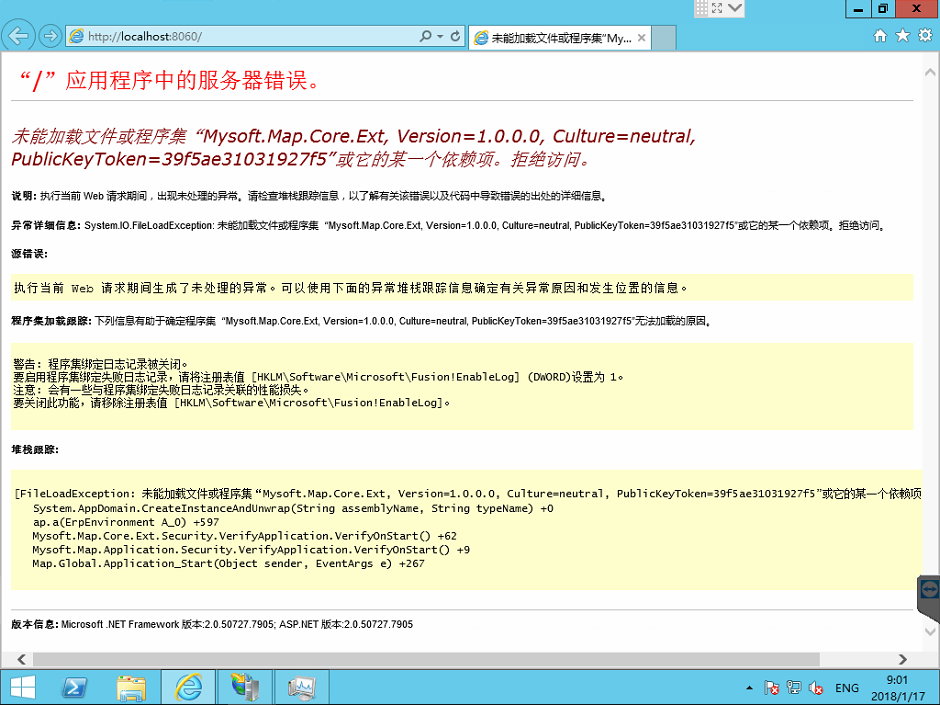Click the search magnifier in address bar
This screenshot has width=940, height=705.
pyautogui.click(x=426, y=36)
